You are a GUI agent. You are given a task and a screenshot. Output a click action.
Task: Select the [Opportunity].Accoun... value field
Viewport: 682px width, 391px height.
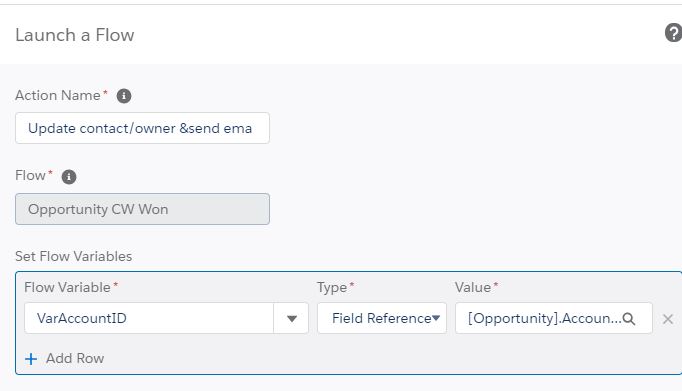click(x=554, y=318)
